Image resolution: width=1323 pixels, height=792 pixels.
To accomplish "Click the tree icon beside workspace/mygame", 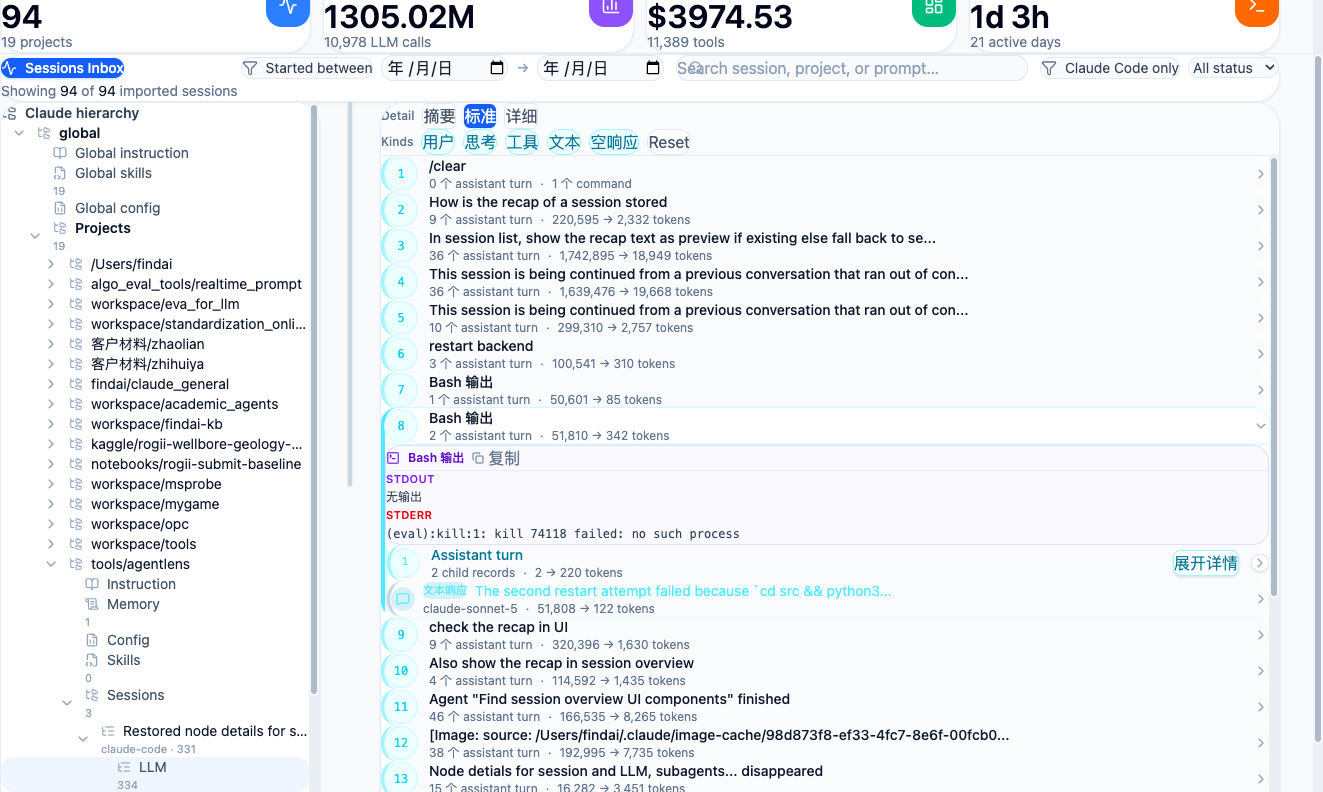I will (76, 504).
